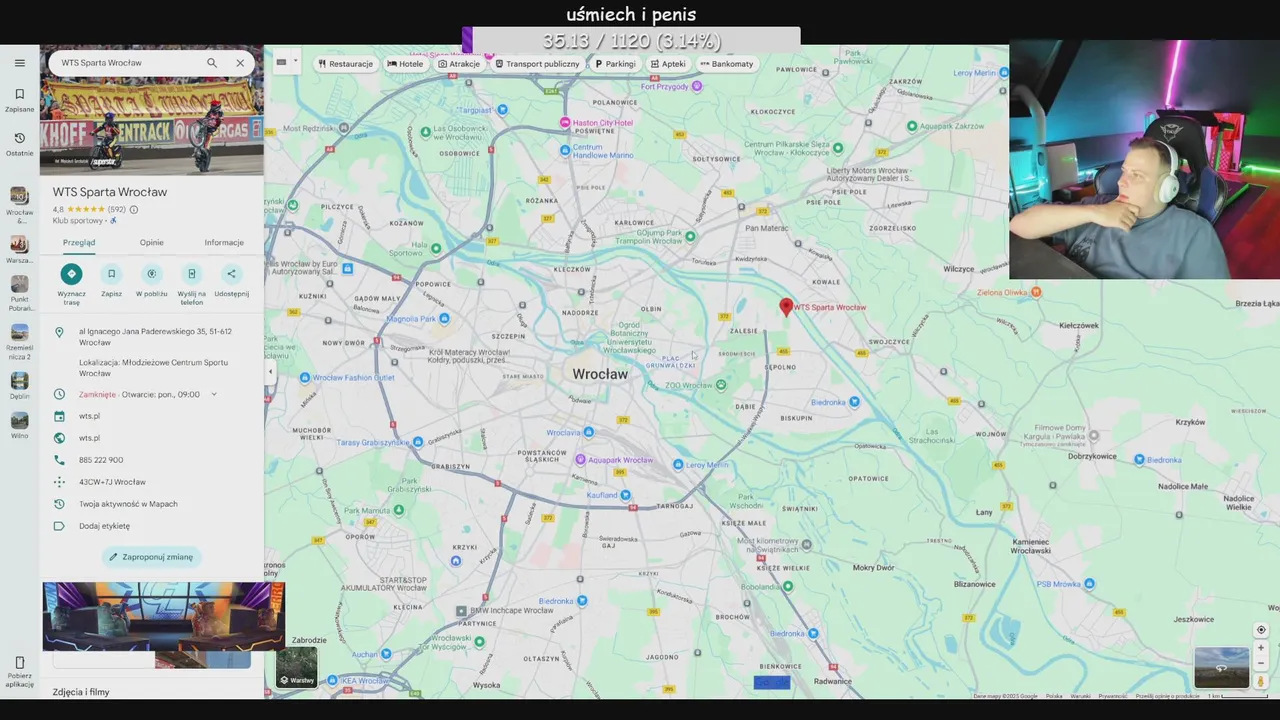1280x720 pixels.
Task: Select the Parkingi filter chip
Action: tap(614, 64)
